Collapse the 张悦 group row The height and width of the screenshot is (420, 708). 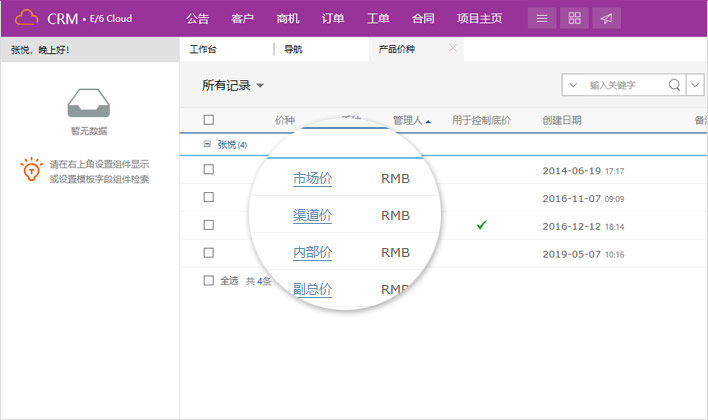coord(207,144)
